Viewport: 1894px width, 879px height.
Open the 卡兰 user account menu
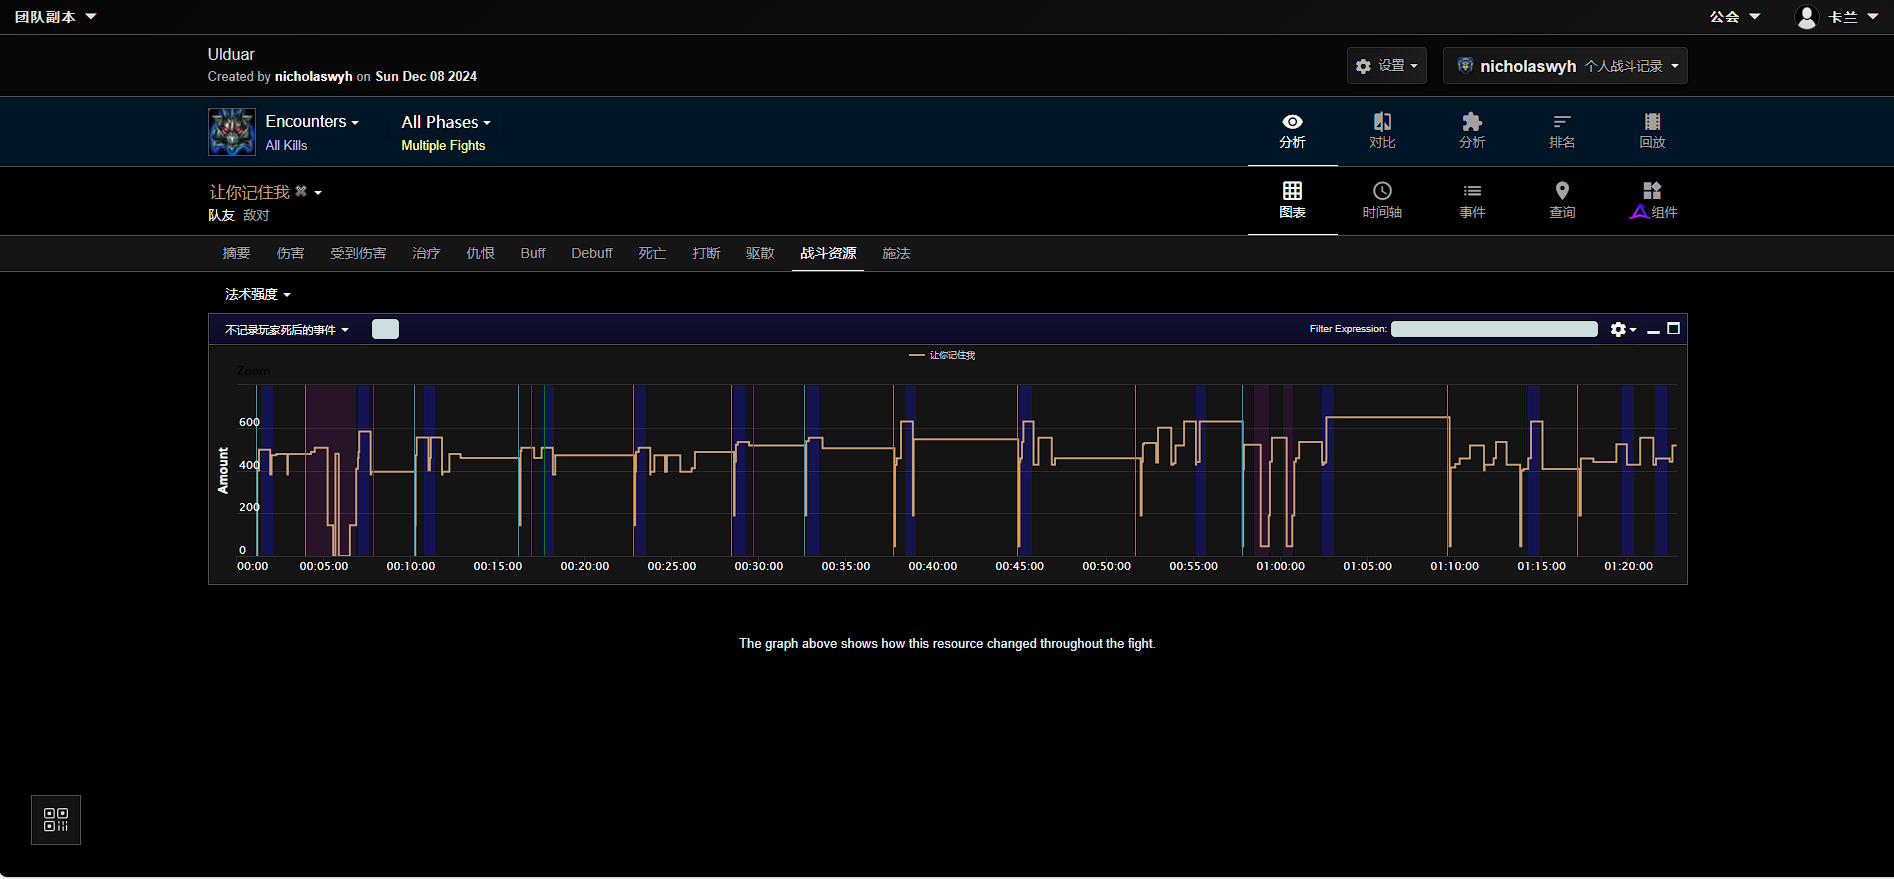[x=1837, y=17]
